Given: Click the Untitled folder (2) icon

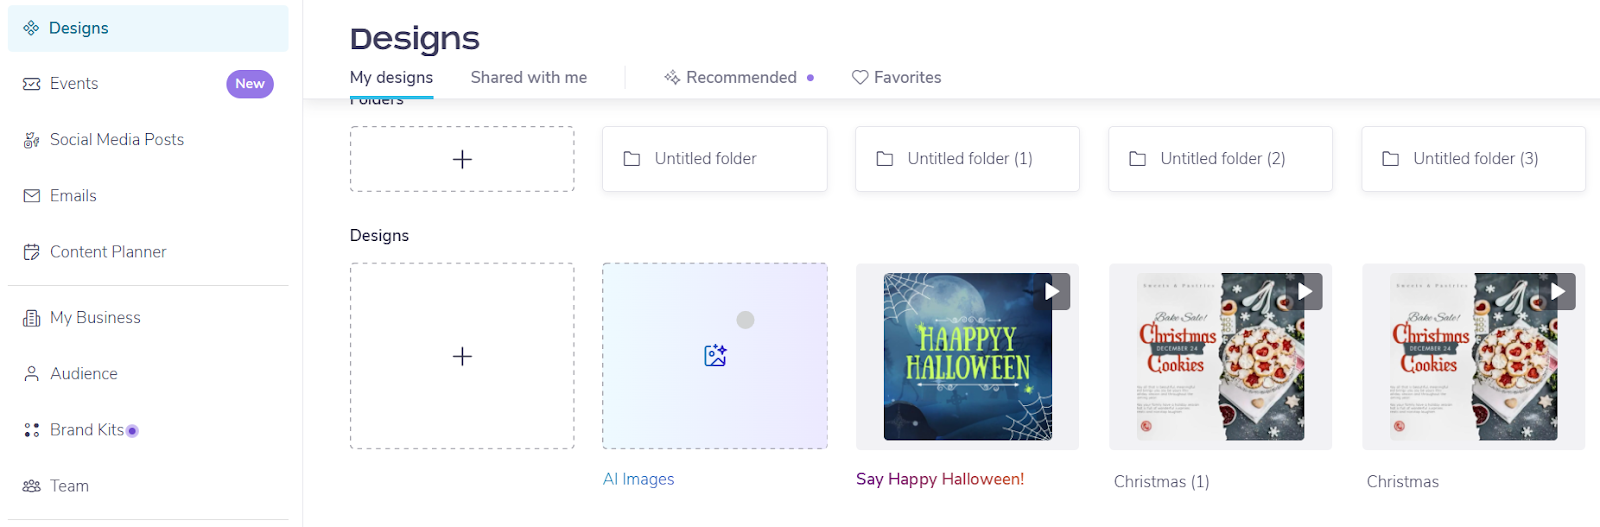Looking at the screenshot, I should point(1138,158).
